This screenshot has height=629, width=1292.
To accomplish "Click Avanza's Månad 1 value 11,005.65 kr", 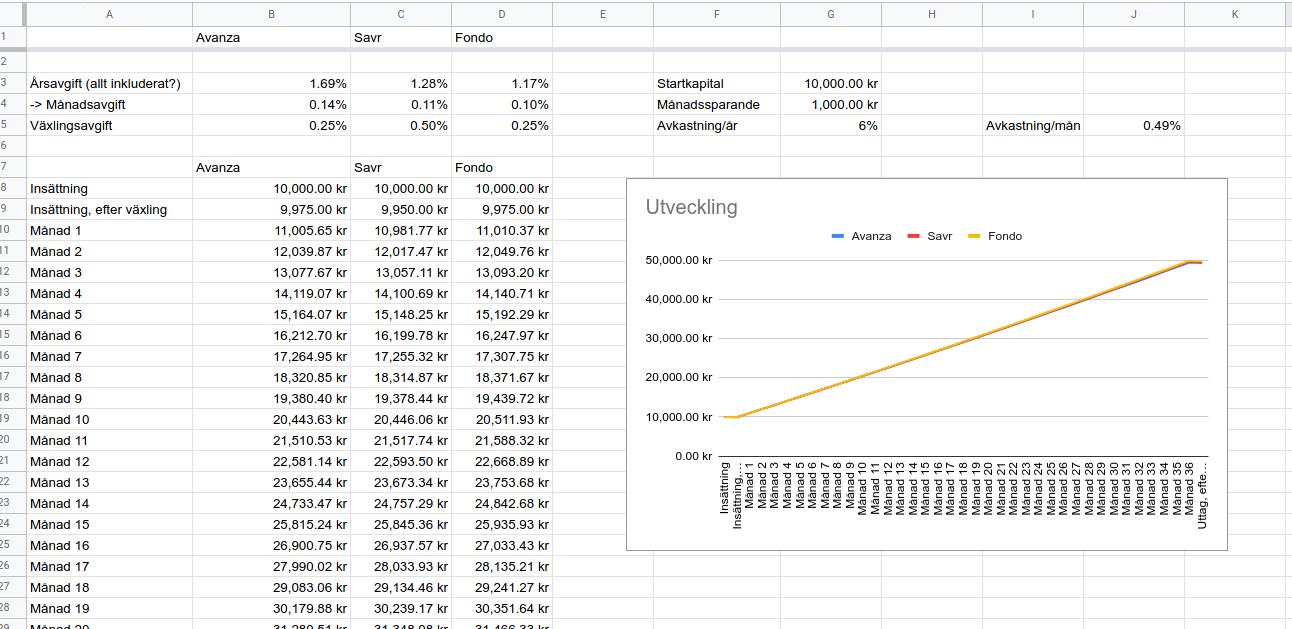I will [x=270, y=231].
